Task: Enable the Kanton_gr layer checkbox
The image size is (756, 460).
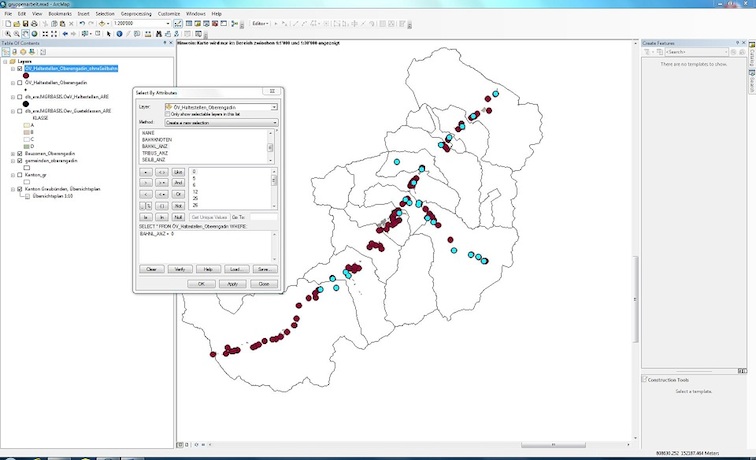Action: [x=19, y=174]
